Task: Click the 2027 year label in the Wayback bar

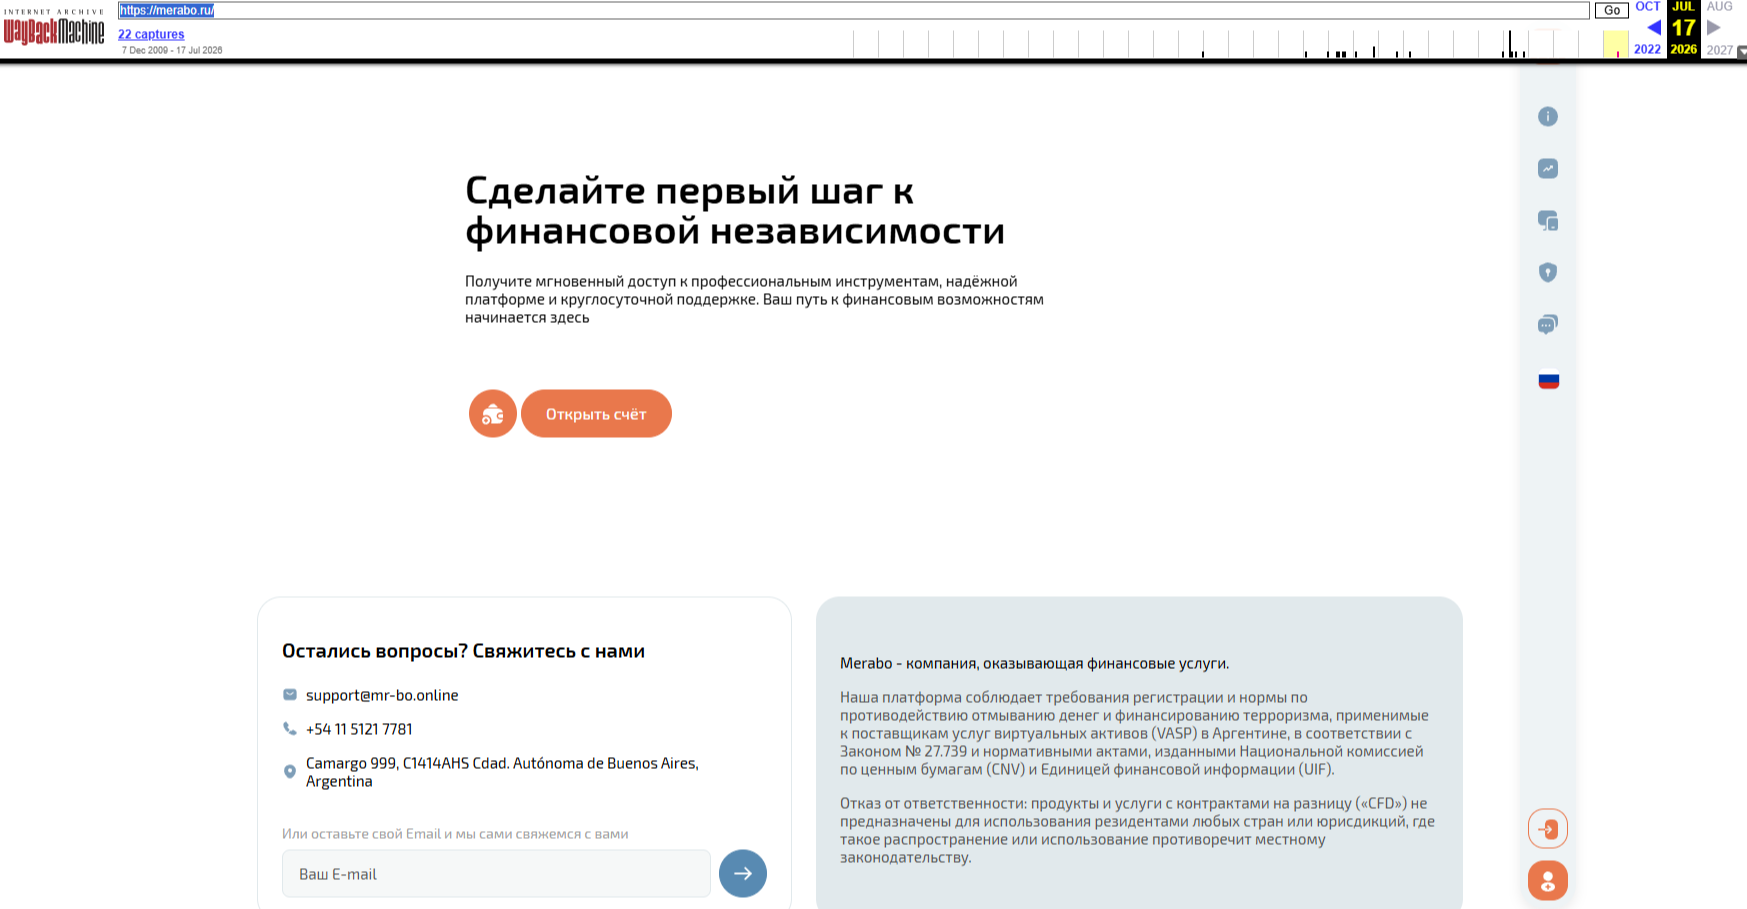Action: [x=1719, y=50]
